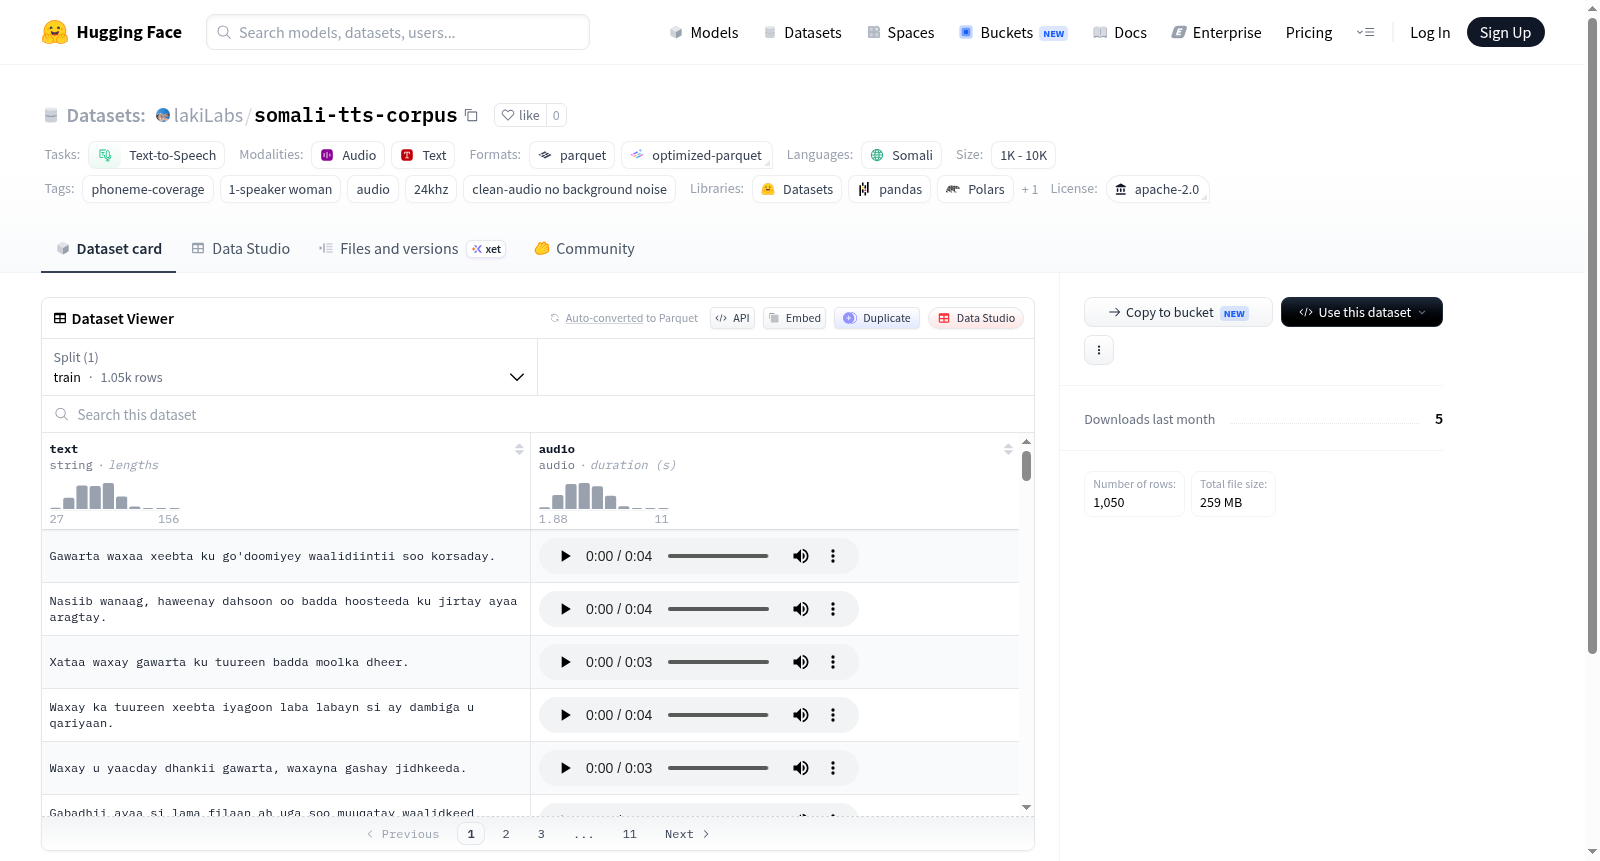
Task: Seek the audio progress bar in 'Xataa waxay gawarta' row
Action: (x=718, y=662)
